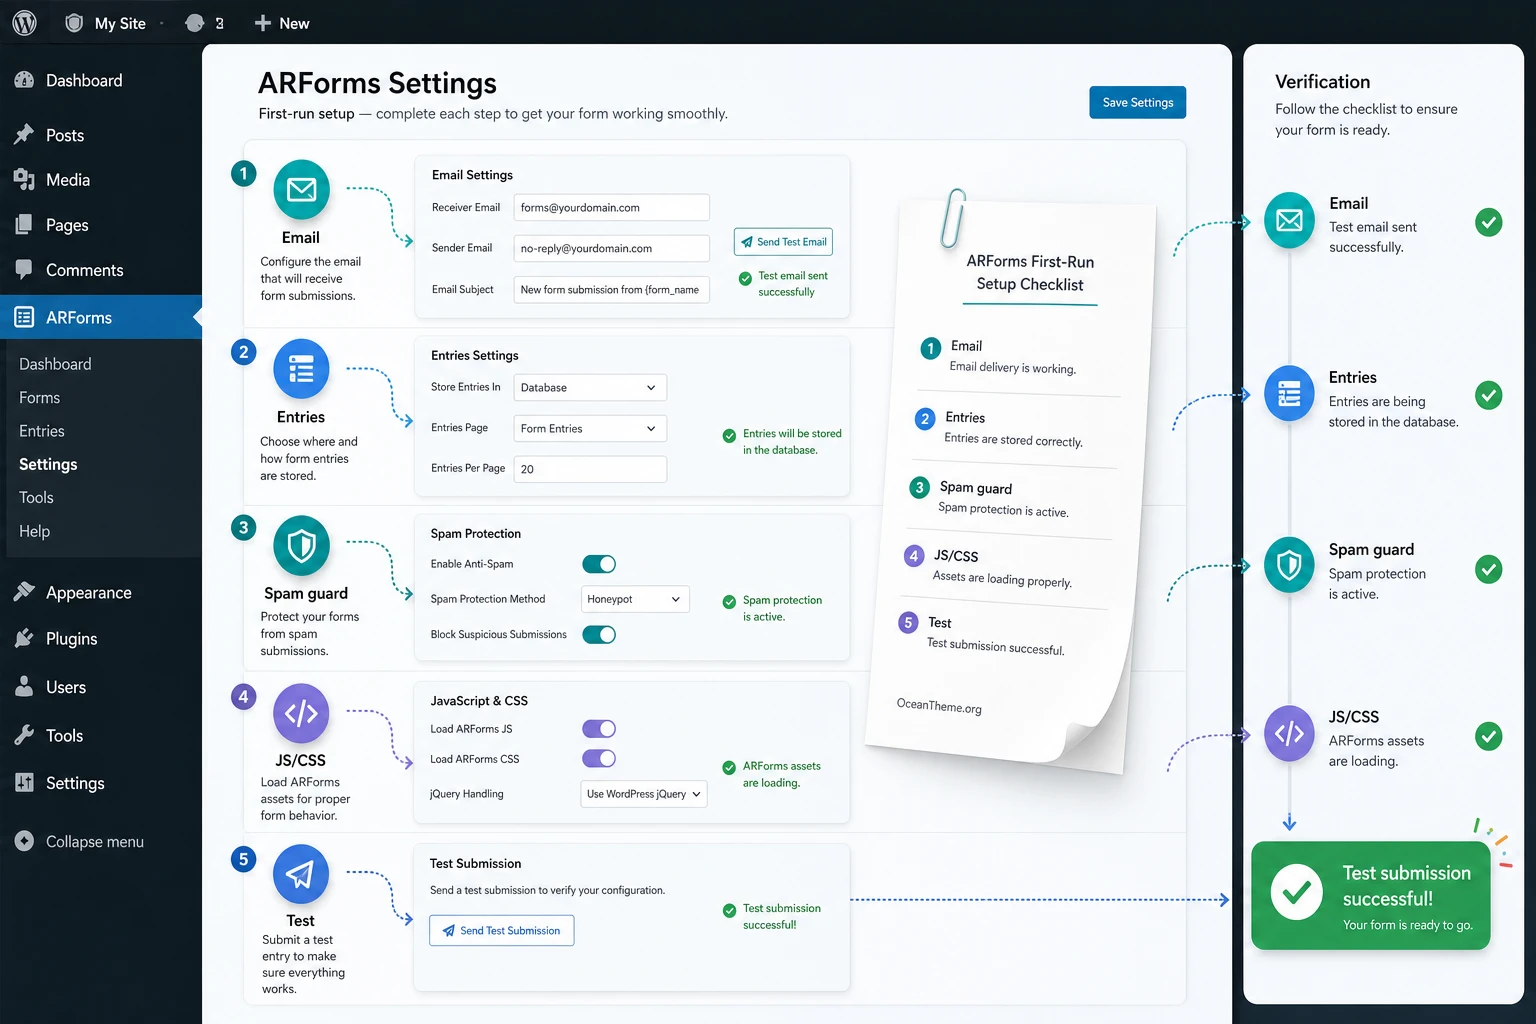Select the Test paper-plane step icon
Screen dimensions: 1536x1024
[301, 874]
